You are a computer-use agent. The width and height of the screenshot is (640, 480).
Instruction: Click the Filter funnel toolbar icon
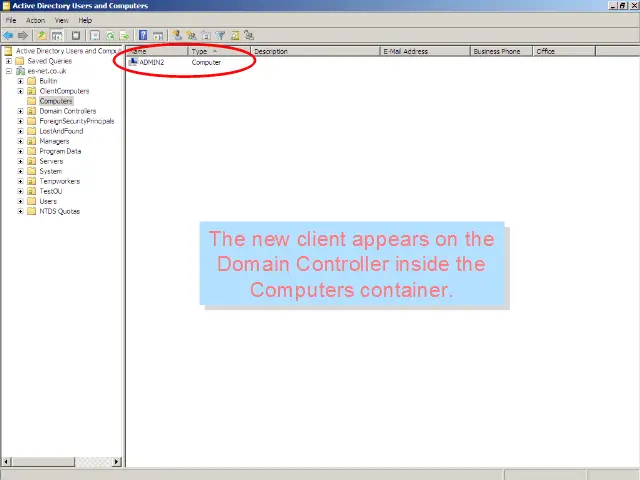pyautogui.click(x=221, y=36)
